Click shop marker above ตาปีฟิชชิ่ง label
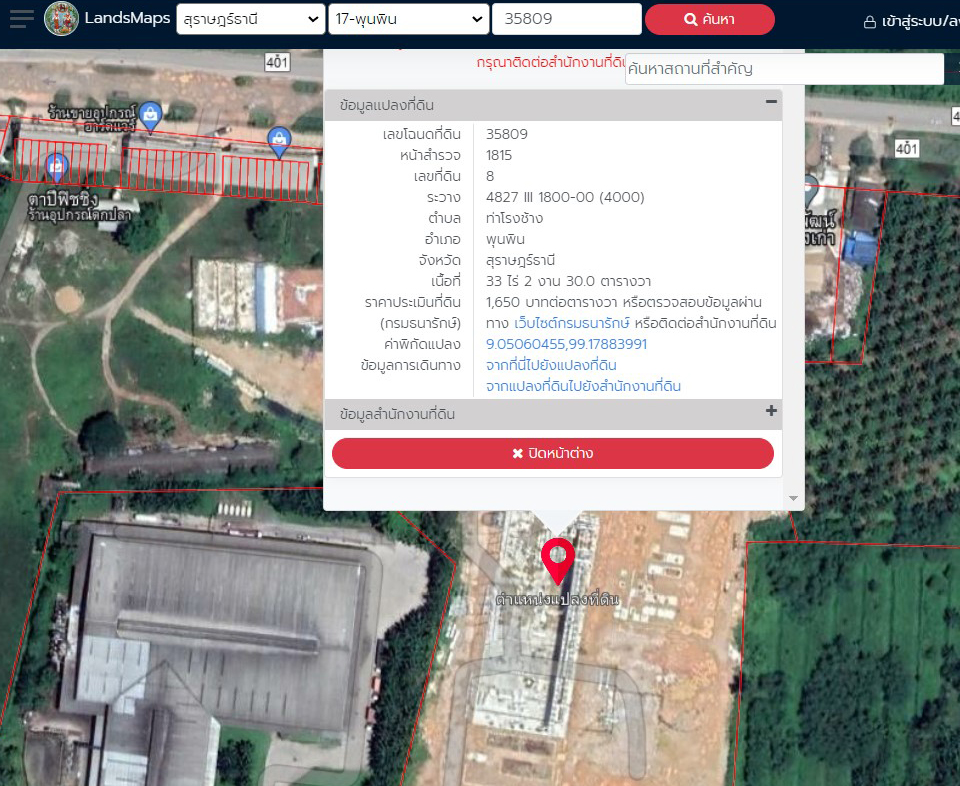 [x=56, y=166]
